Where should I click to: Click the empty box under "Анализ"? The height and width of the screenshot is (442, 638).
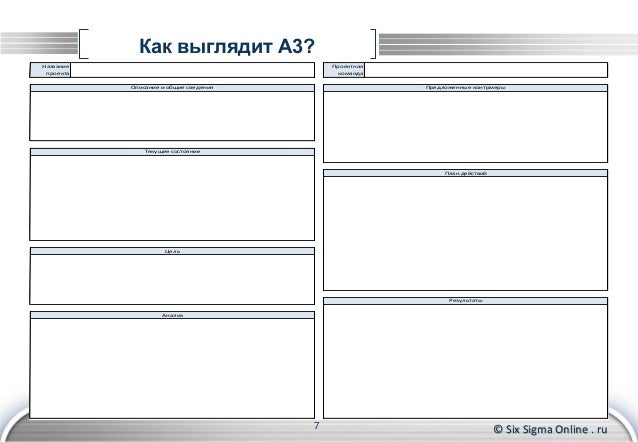[172, 368]
